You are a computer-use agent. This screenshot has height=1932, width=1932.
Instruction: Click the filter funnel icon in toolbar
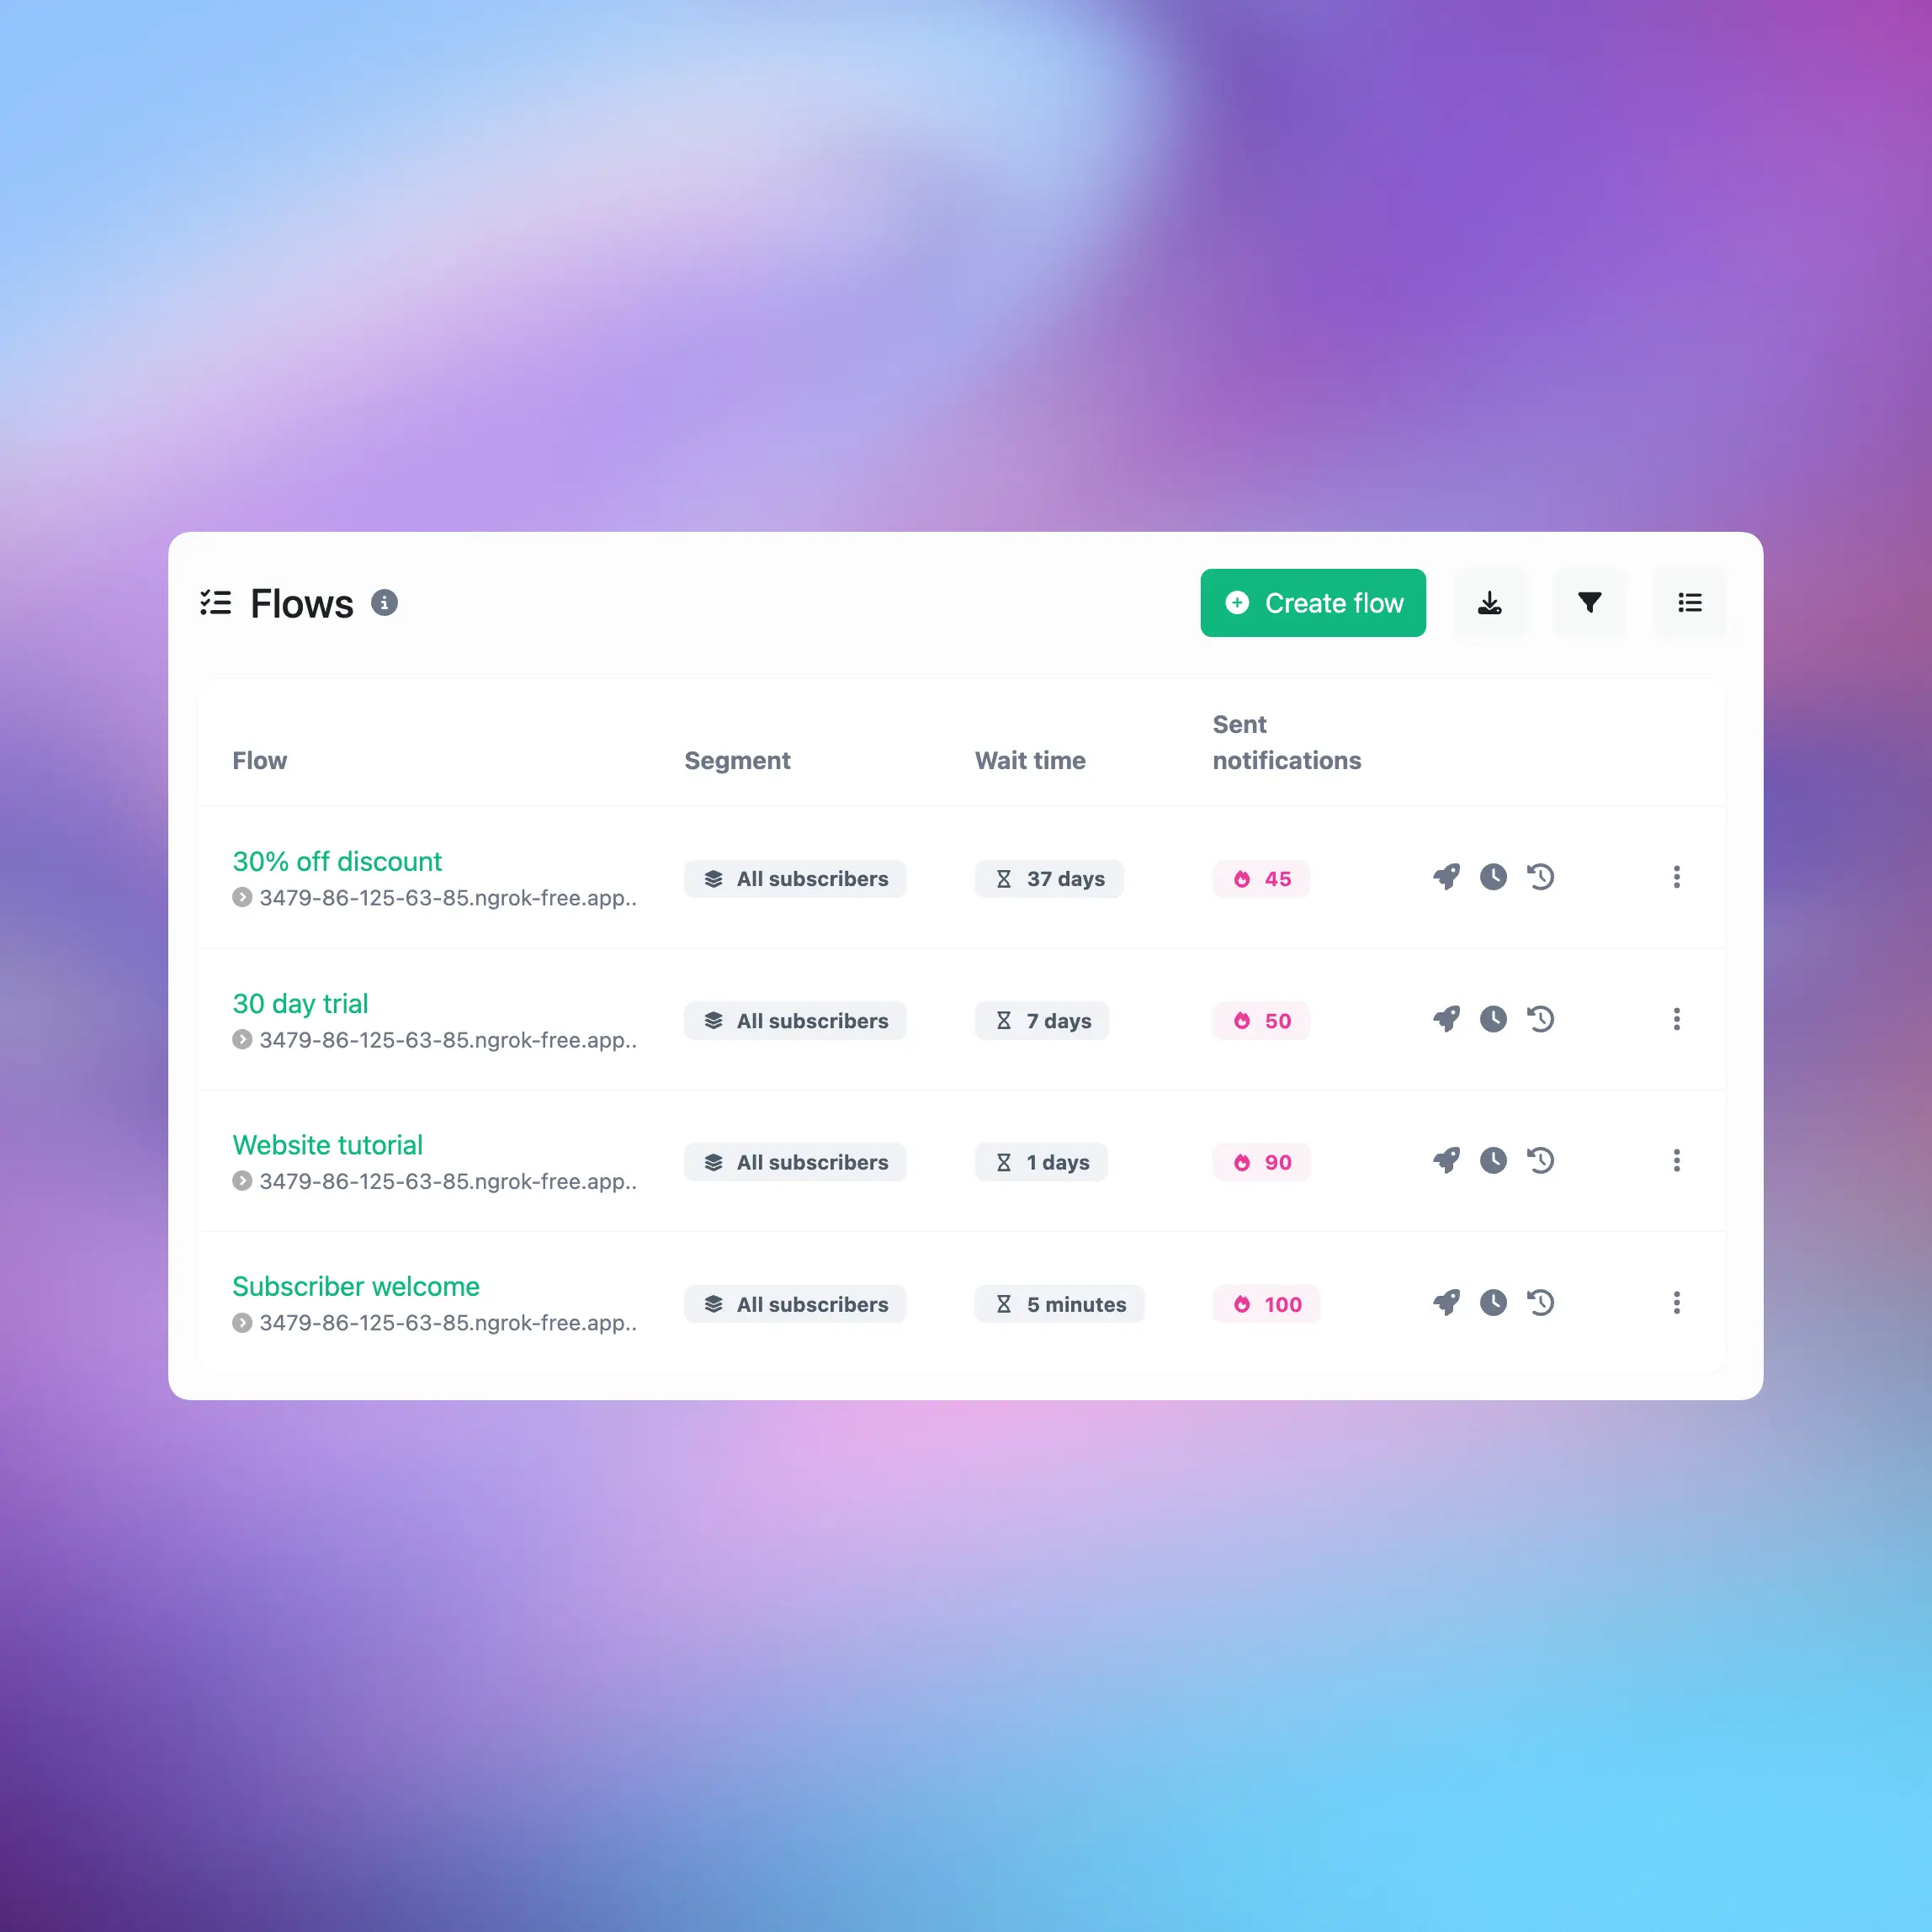coord(1590,602)
